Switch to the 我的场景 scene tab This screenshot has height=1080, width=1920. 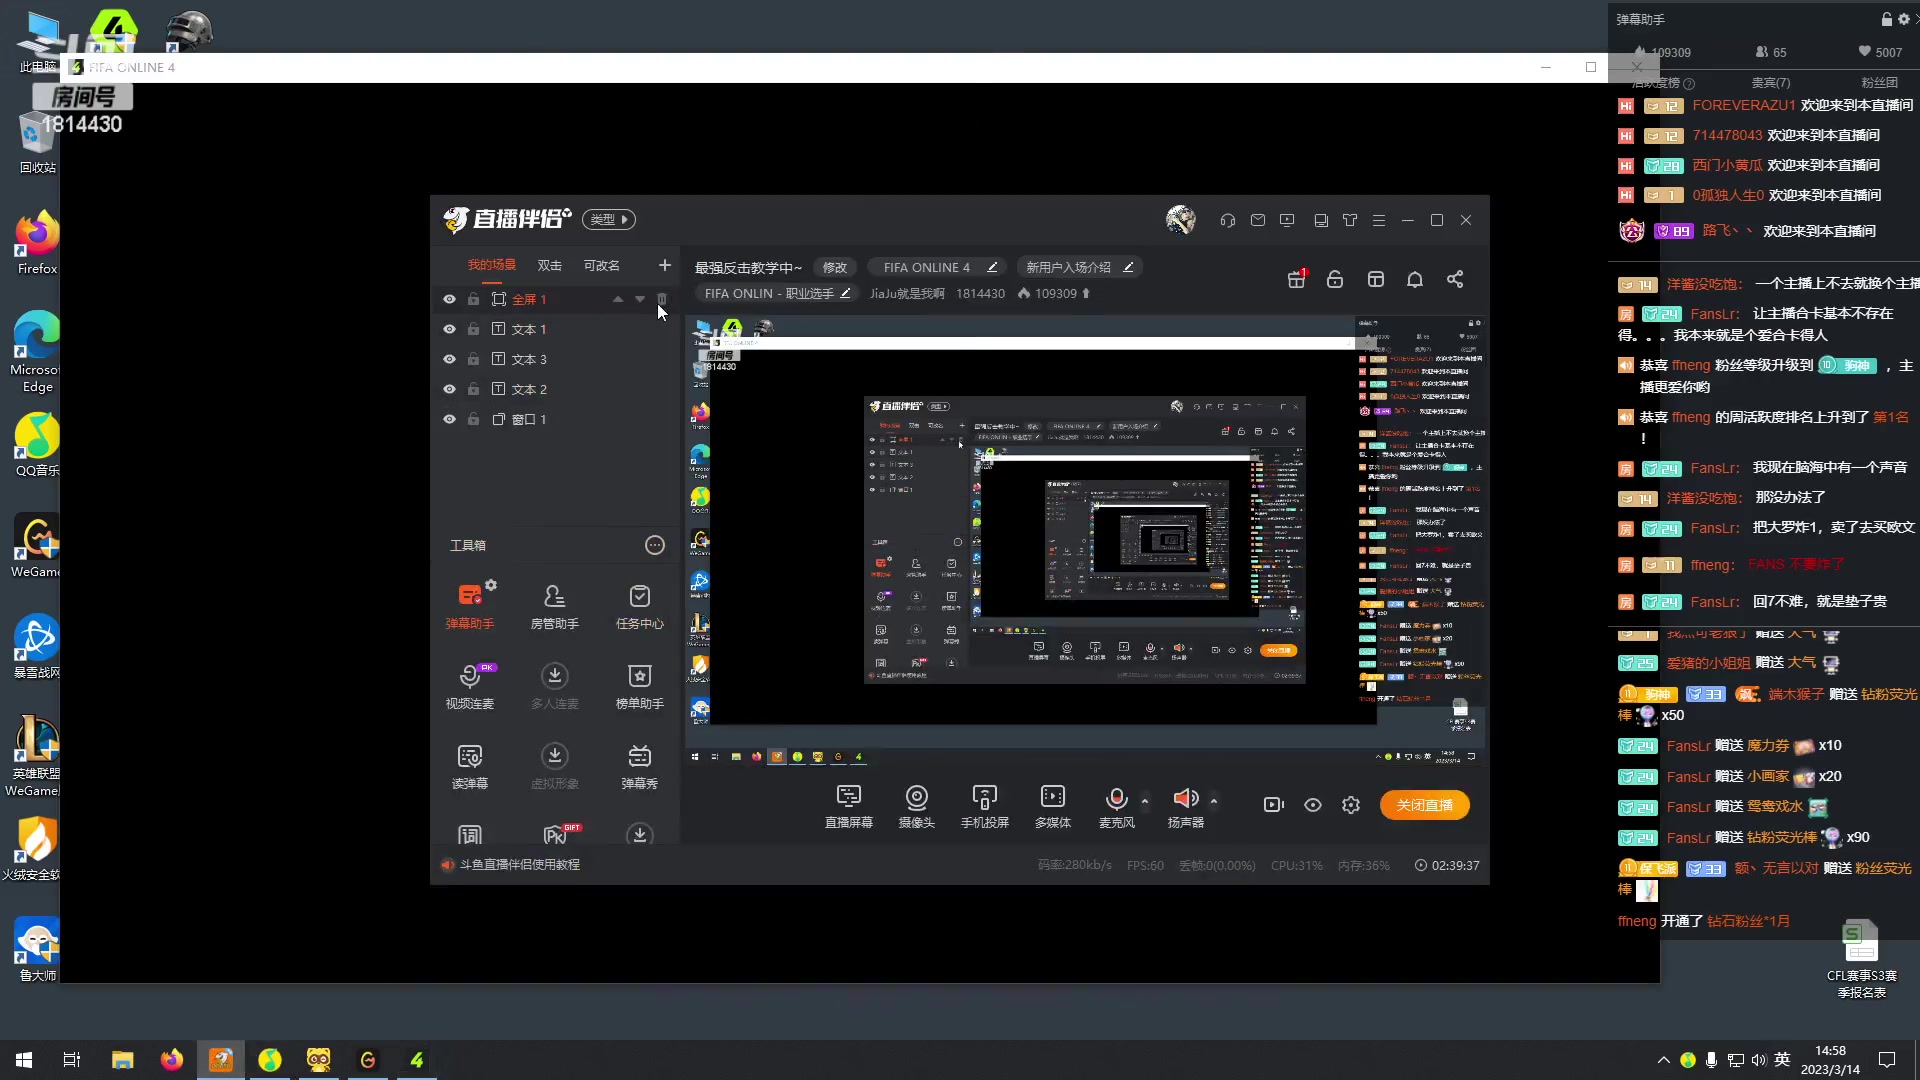click(x=491, y=265)
